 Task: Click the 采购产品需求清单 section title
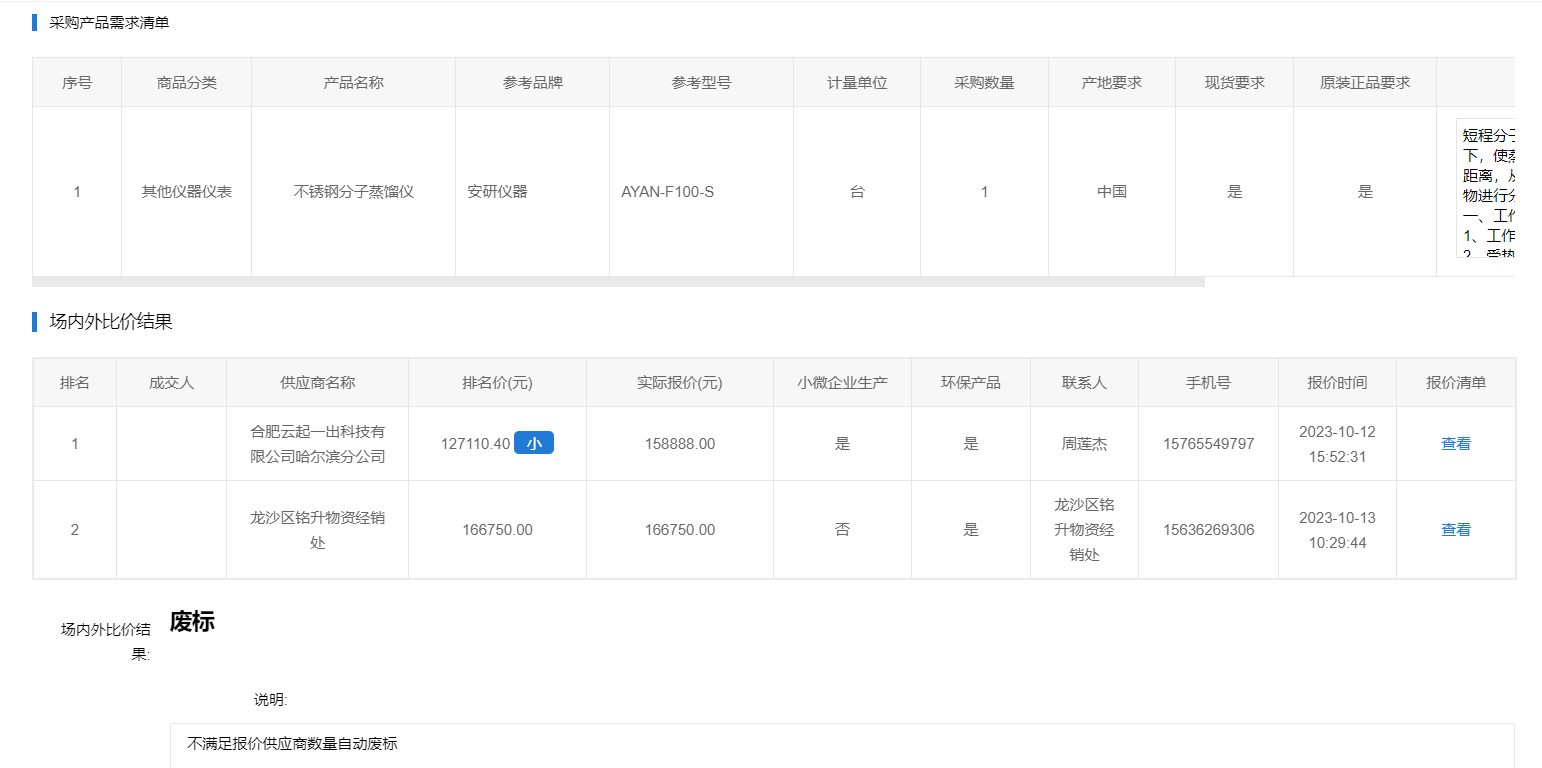pyautogui.click(x=109, y=22)
